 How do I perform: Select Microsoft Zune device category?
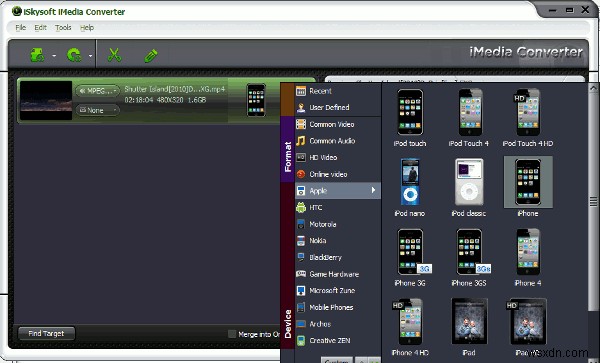coord(338,291)
